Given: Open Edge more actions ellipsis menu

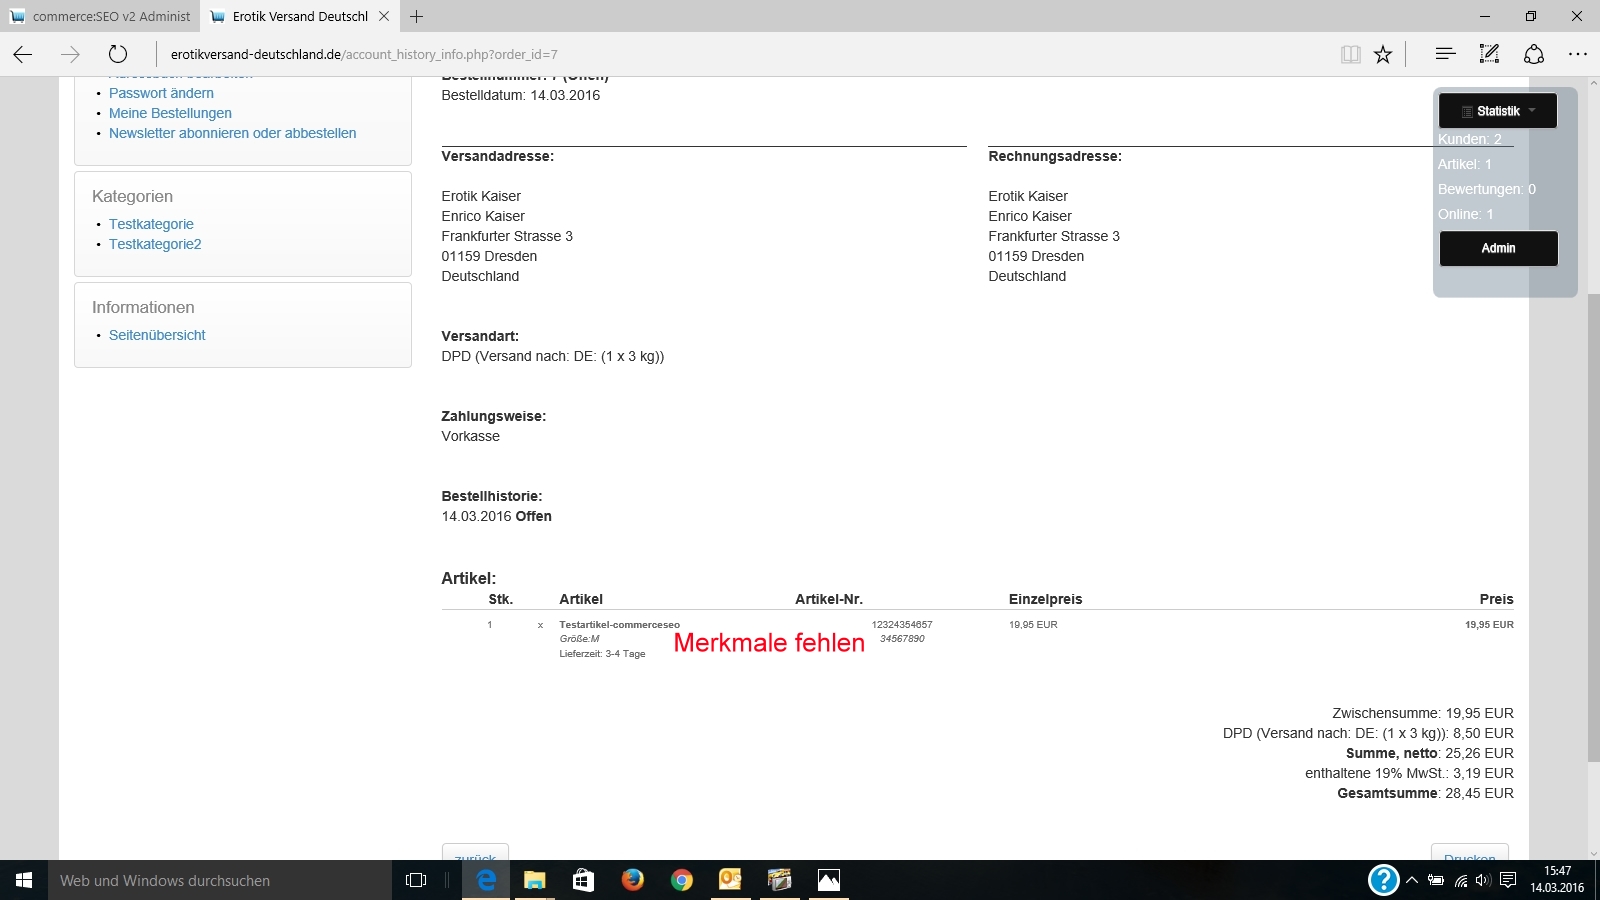Looking at the screenshot, I should pos(1577,54).
